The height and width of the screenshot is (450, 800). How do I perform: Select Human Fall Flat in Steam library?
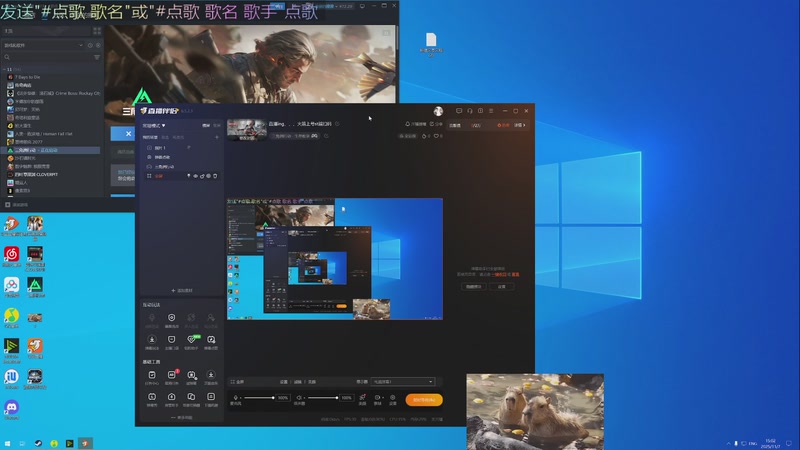pos(40,134)
